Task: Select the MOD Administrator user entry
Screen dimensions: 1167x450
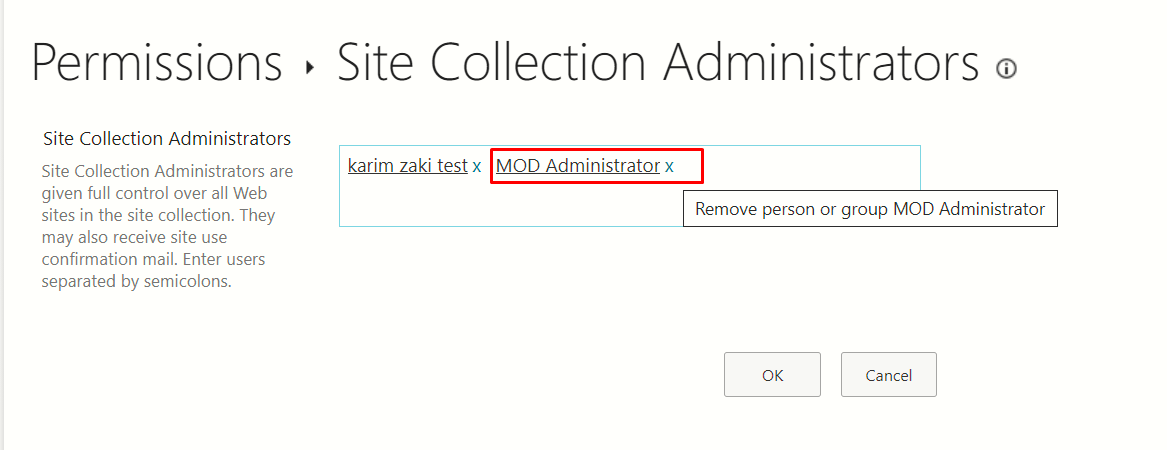Action: [x=578, y=166]
